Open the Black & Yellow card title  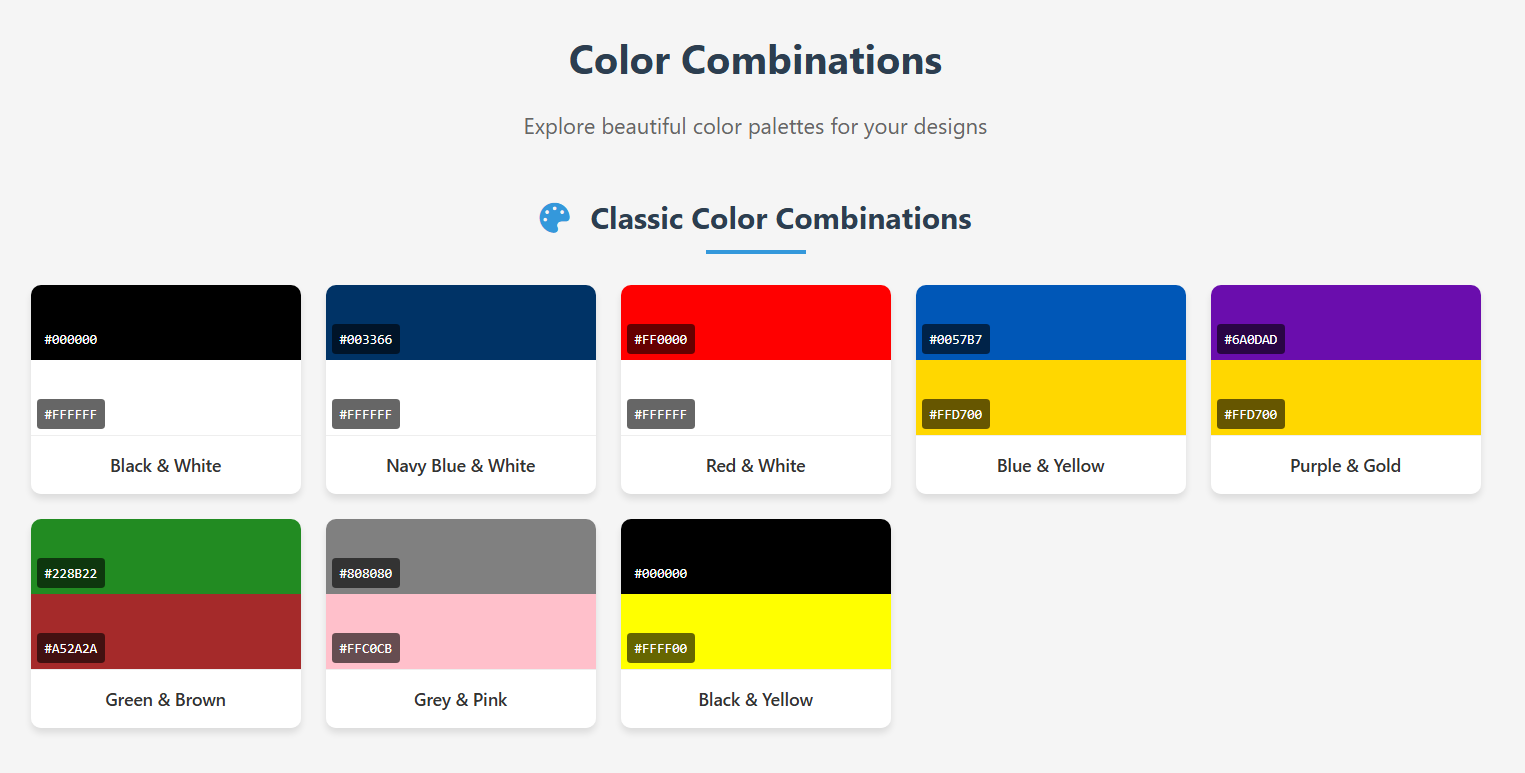tap(756, 700)
